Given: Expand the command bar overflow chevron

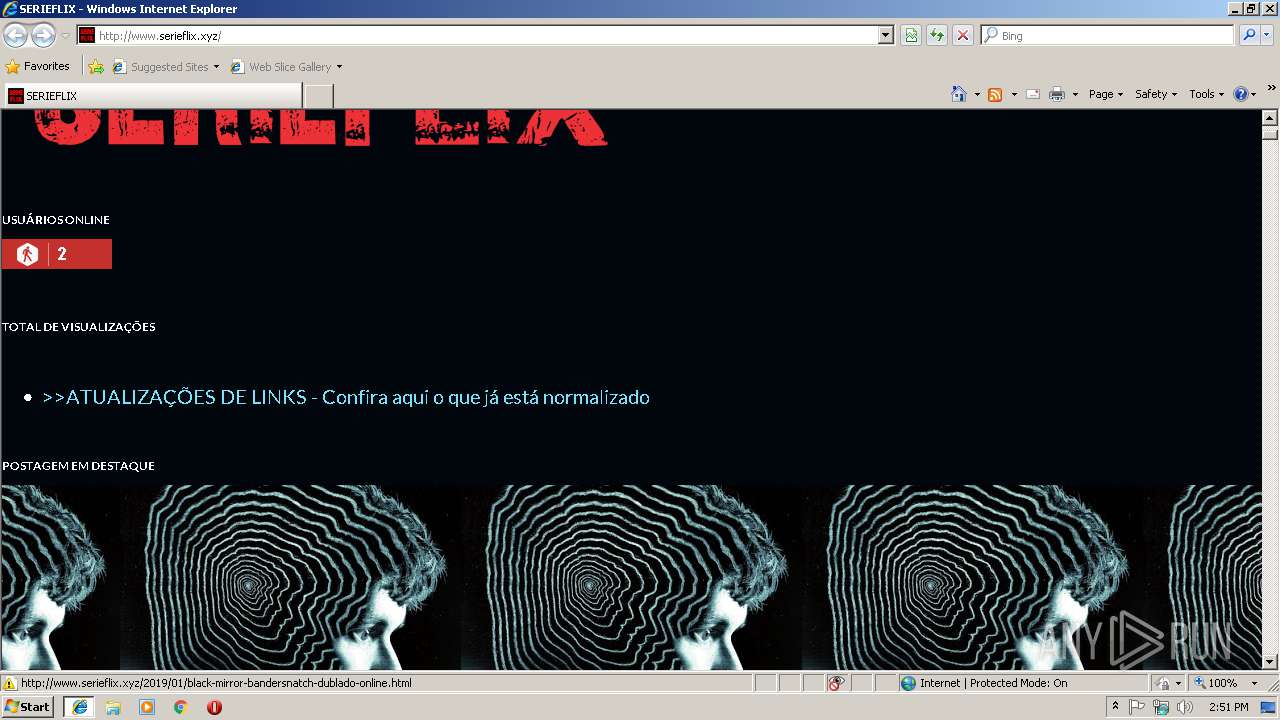Looking at the screenshot, I should [1272, 88].
